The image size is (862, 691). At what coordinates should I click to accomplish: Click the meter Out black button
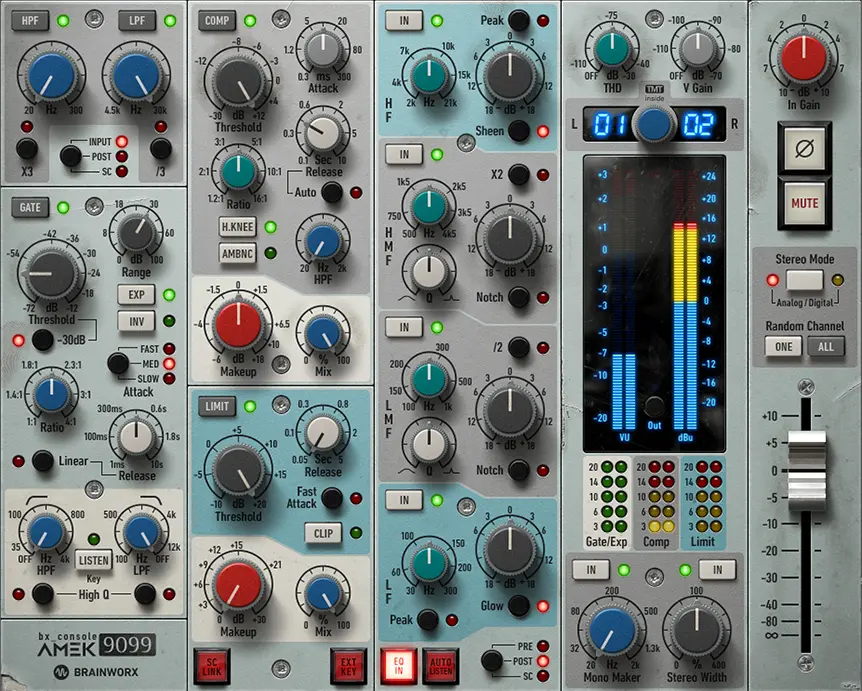click(x=654, y=407)
